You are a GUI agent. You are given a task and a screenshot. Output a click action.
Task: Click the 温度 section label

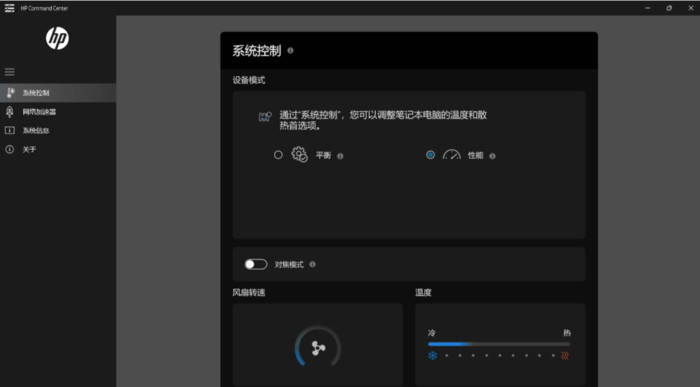coord(423,292)
